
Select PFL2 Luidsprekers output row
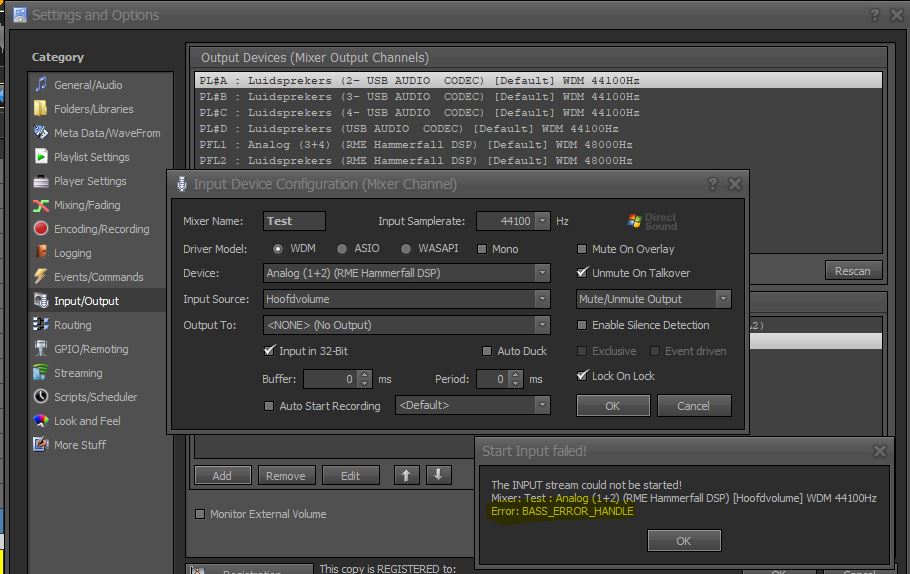[539, 160]
